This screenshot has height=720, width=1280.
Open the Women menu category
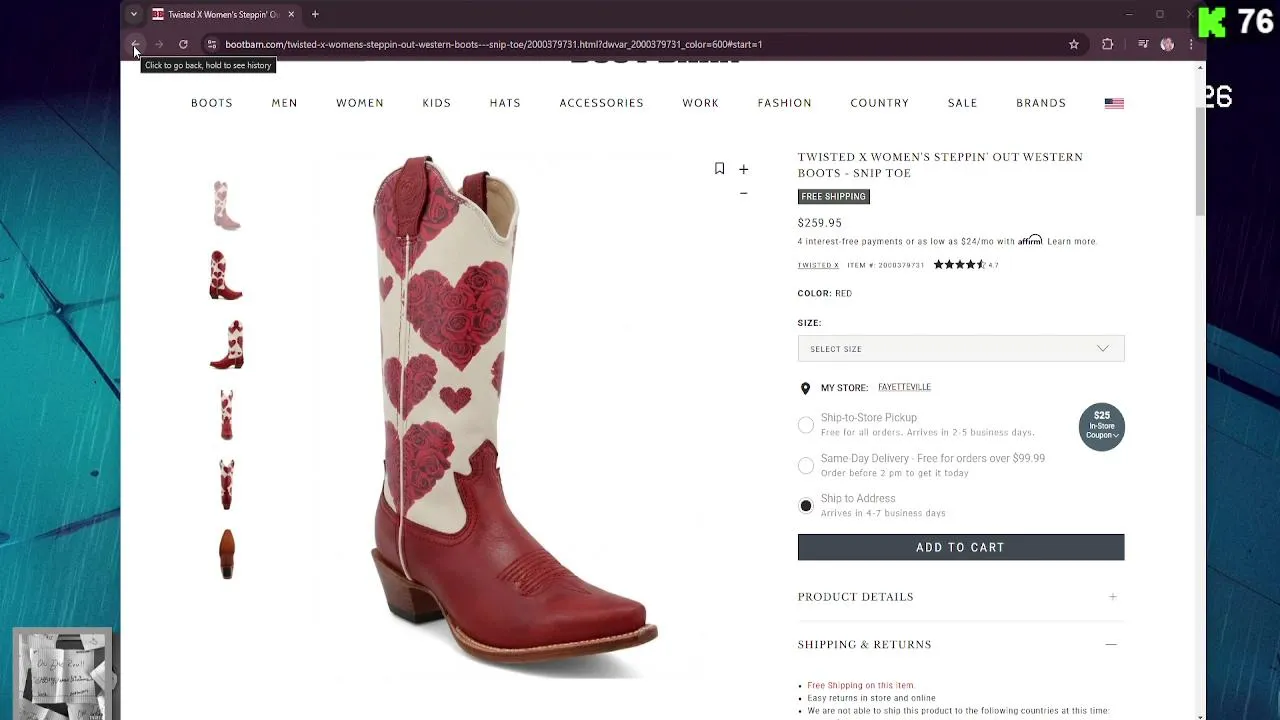[x=360, y=103]
